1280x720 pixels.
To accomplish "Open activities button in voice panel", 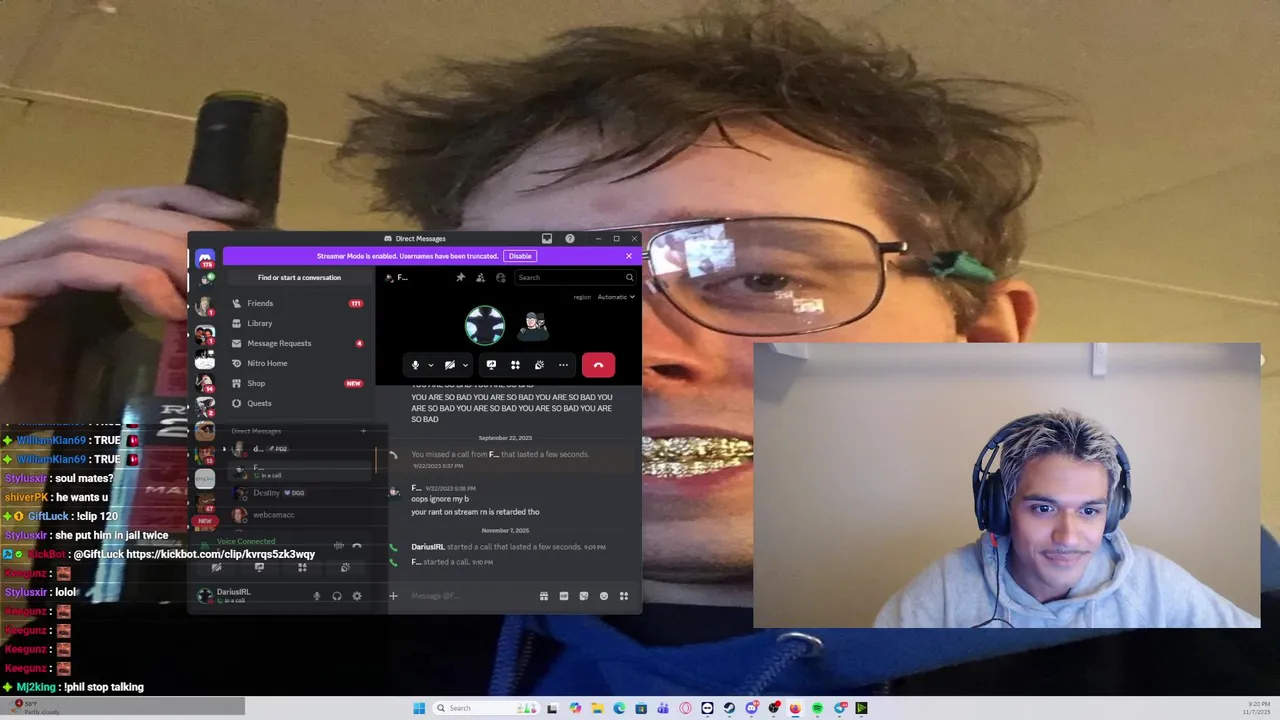I will pos(302,567).
